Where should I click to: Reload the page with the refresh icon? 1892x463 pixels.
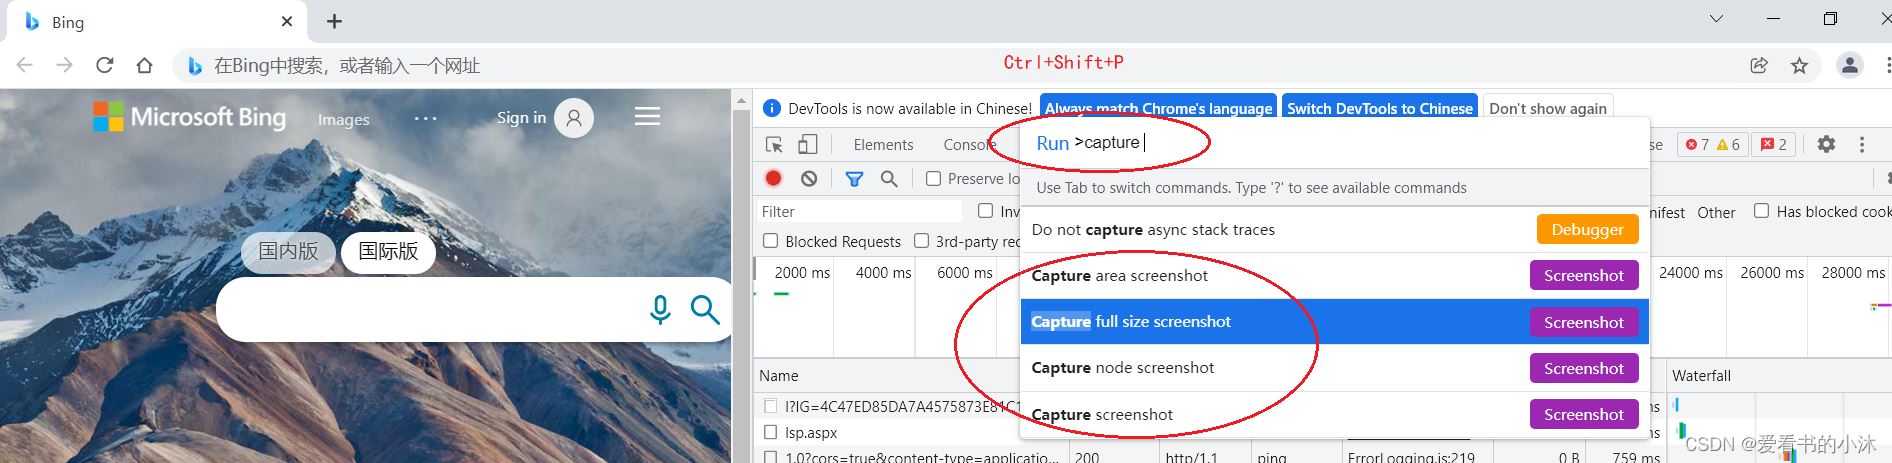(105, 65)
